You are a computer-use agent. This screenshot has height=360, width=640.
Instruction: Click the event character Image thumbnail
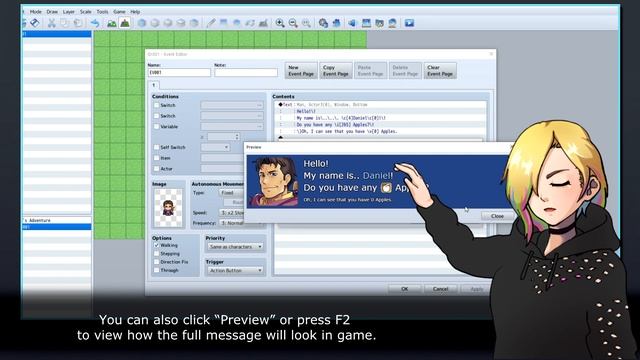[169, 208]
